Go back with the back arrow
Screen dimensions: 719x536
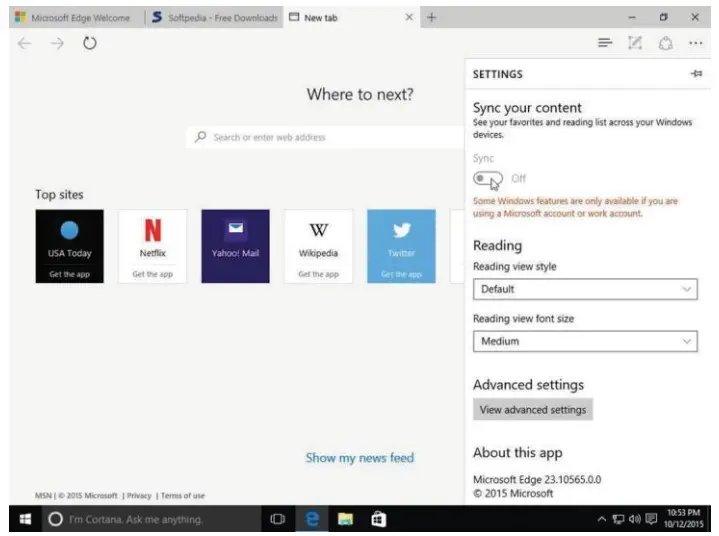[x=24, y=44]
